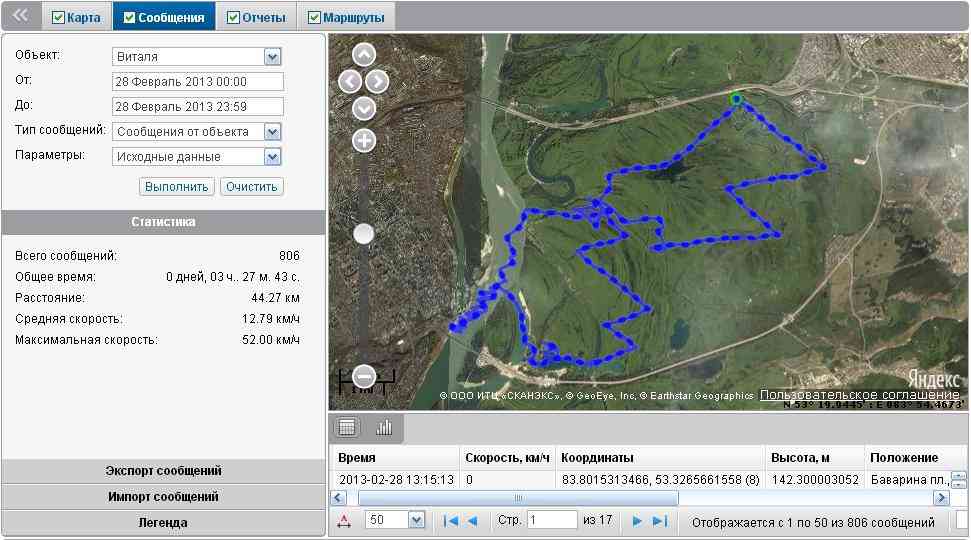This screenshot has width=971, height=540.
Task: Toggle the Маршруты checkbox
Action: (315, 17)
